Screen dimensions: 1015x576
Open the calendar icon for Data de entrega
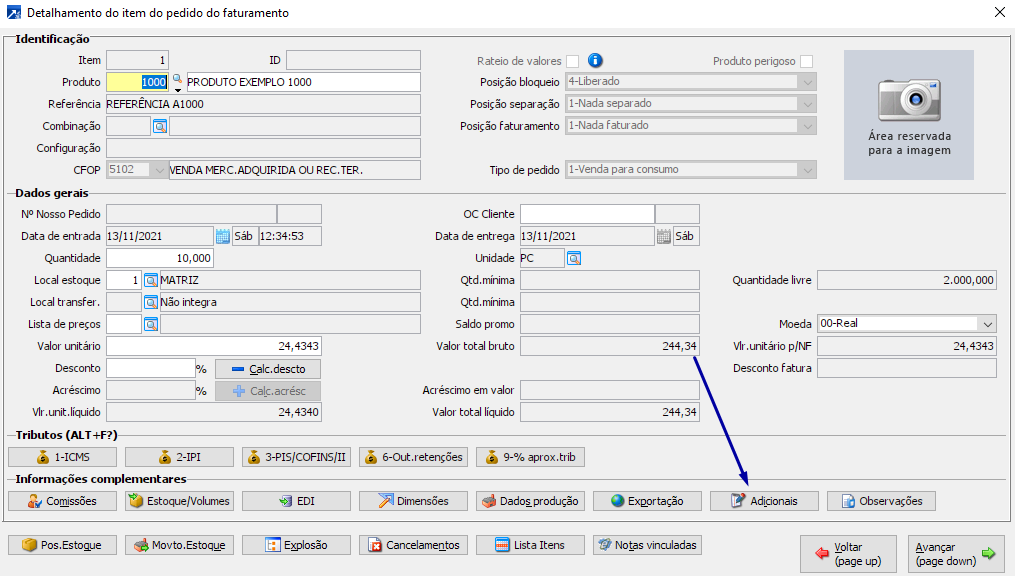pos(663,236)
